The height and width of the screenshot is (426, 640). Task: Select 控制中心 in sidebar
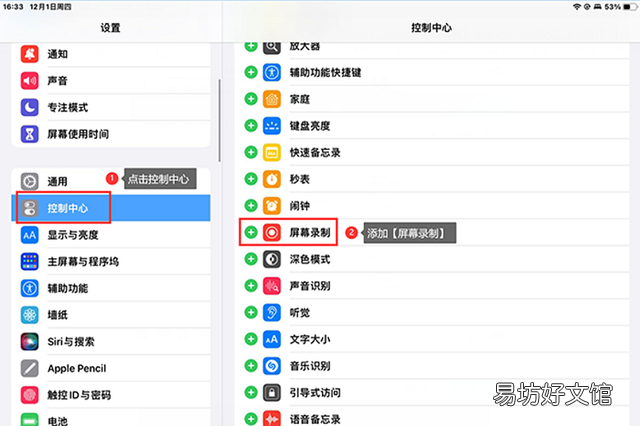coord(111,208)
